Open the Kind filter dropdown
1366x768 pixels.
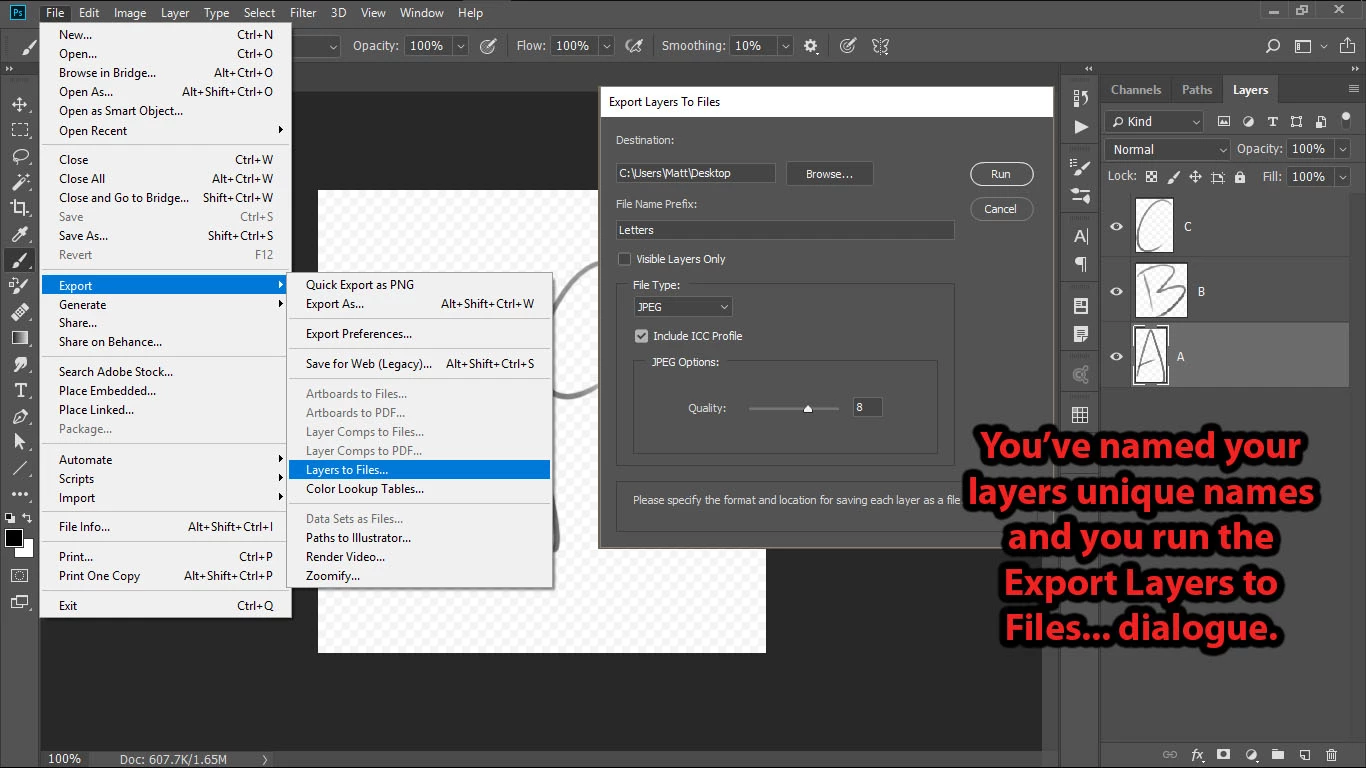pos(1154,122)
